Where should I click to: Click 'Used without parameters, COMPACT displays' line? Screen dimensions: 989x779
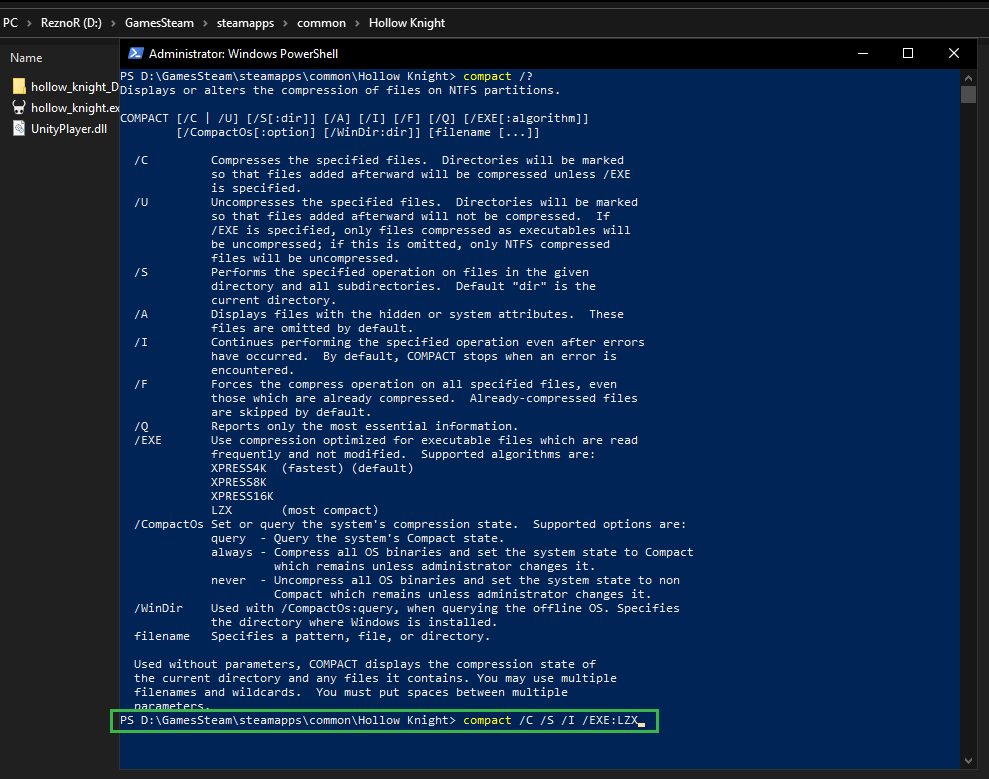[x=365, y=664]
